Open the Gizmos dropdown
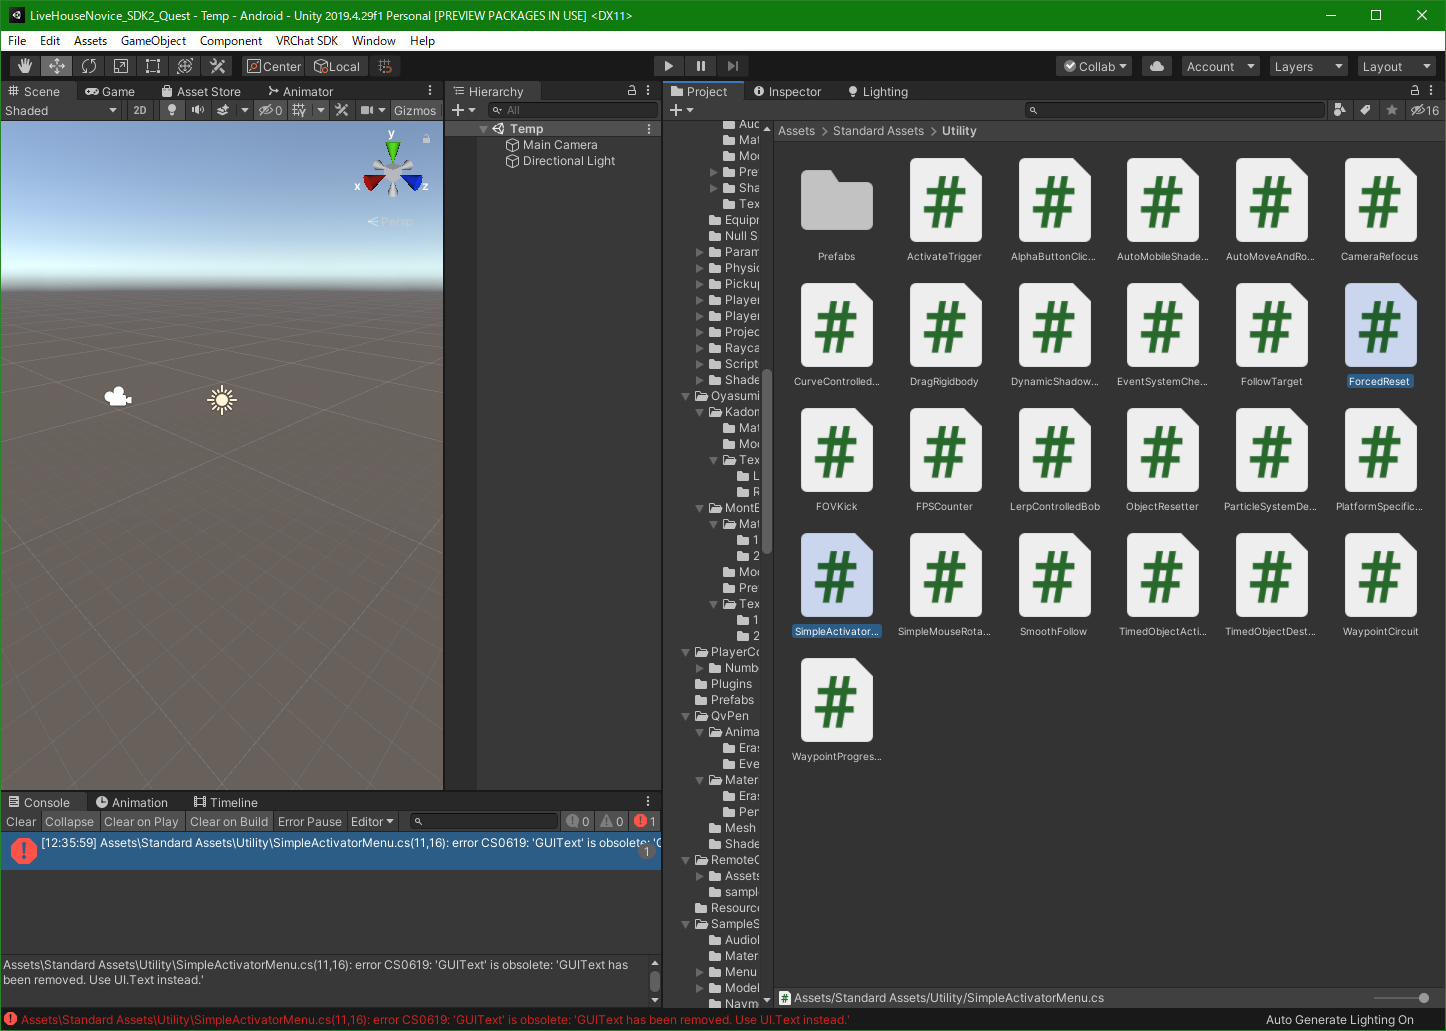1446x1031 pixels. tap(415, 110)
